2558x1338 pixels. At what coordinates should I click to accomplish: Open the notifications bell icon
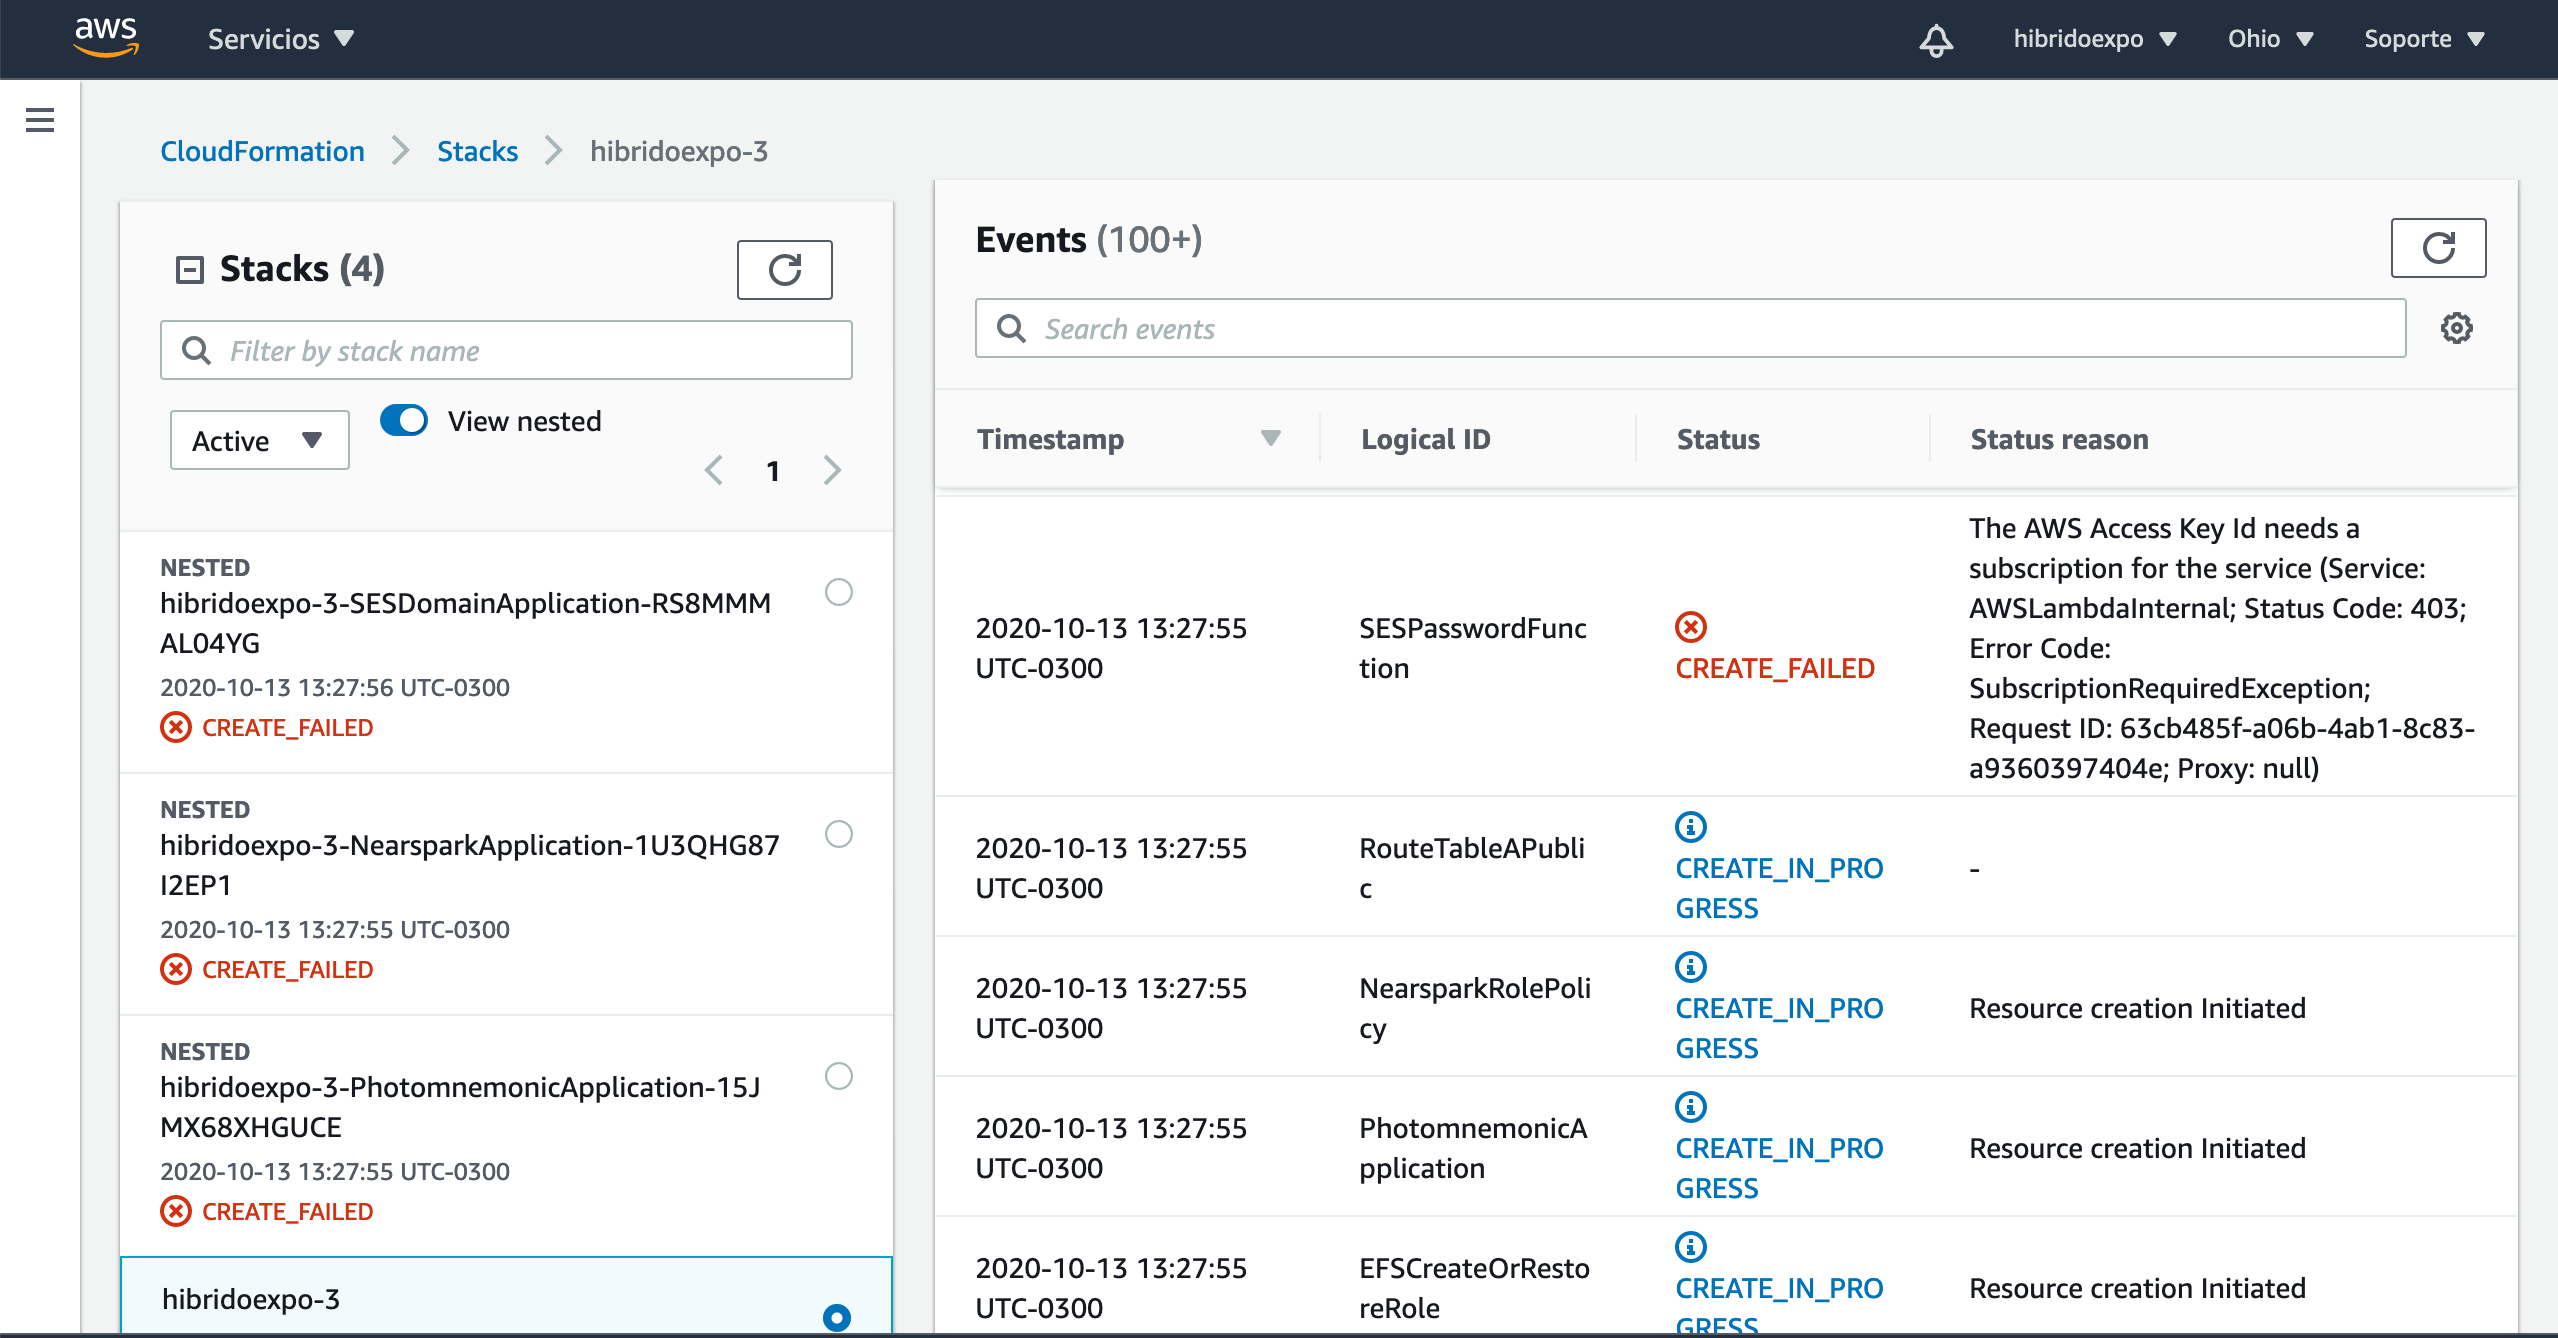1936,39
